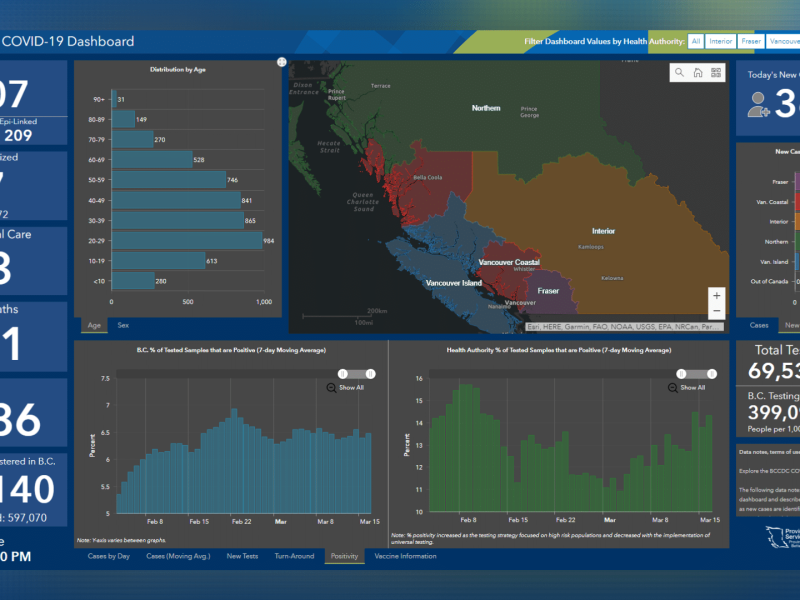800x600 pixels.
Task: Open the Vaccine Information tab
Action: (405, 555)
